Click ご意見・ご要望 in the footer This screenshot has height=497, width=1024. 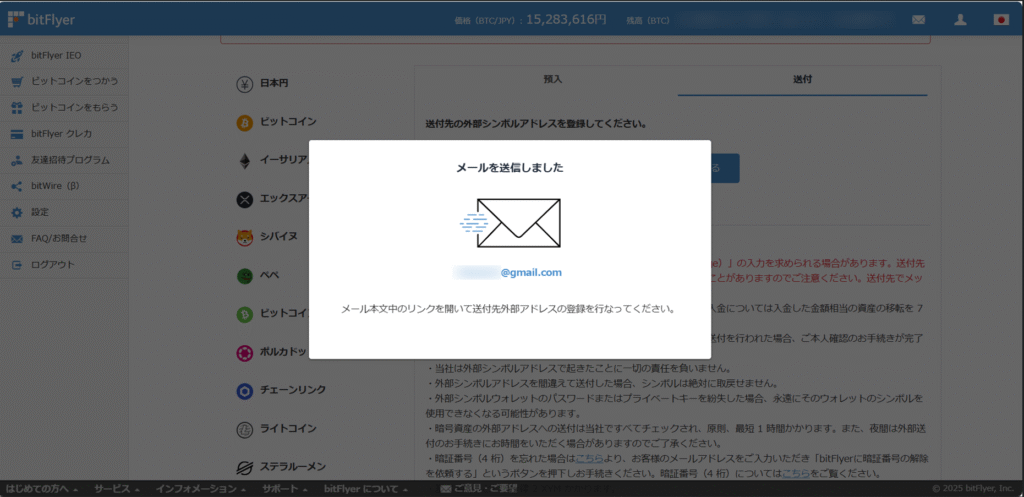coord(480,489)
